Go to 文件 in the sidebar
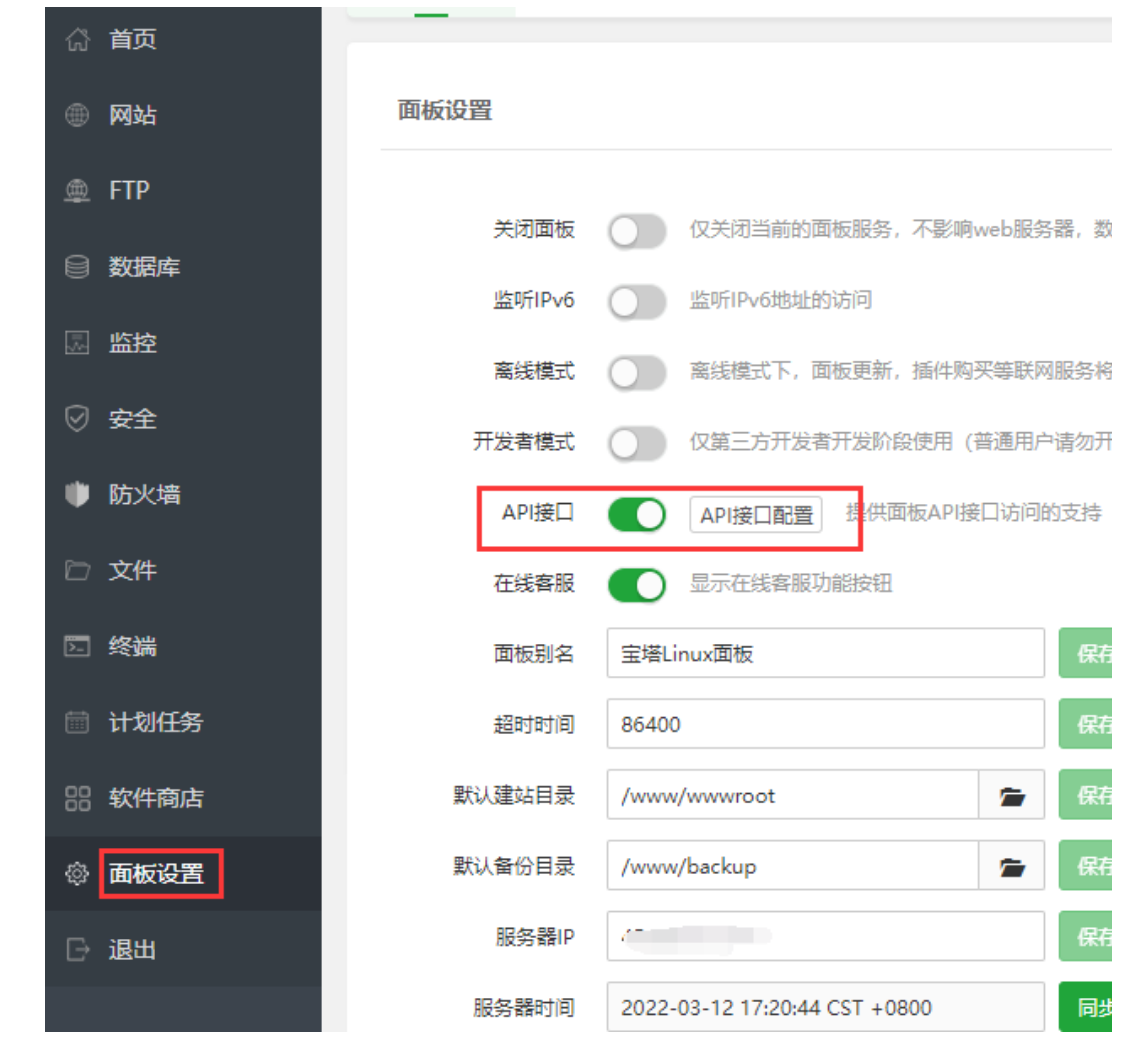The image size is (1142, 1038). [132, 571]
